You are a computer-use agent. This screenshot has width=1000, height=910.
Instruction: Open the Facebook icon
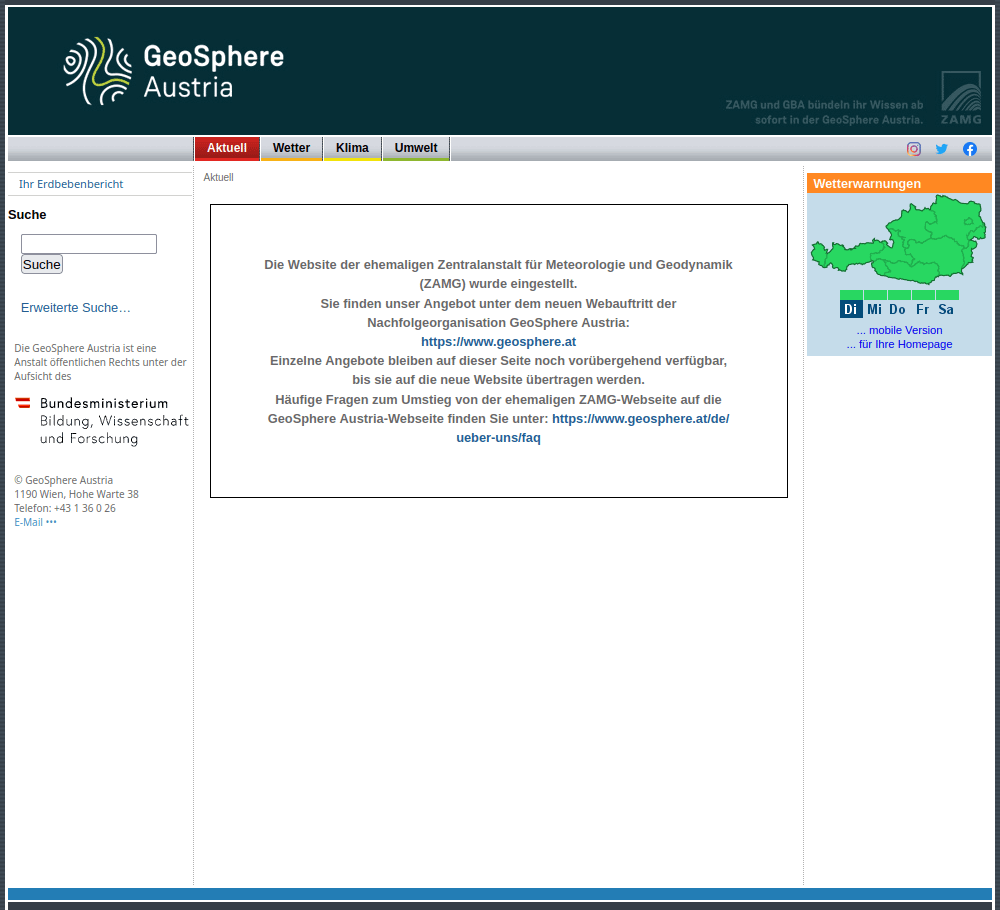click(969, 149)
